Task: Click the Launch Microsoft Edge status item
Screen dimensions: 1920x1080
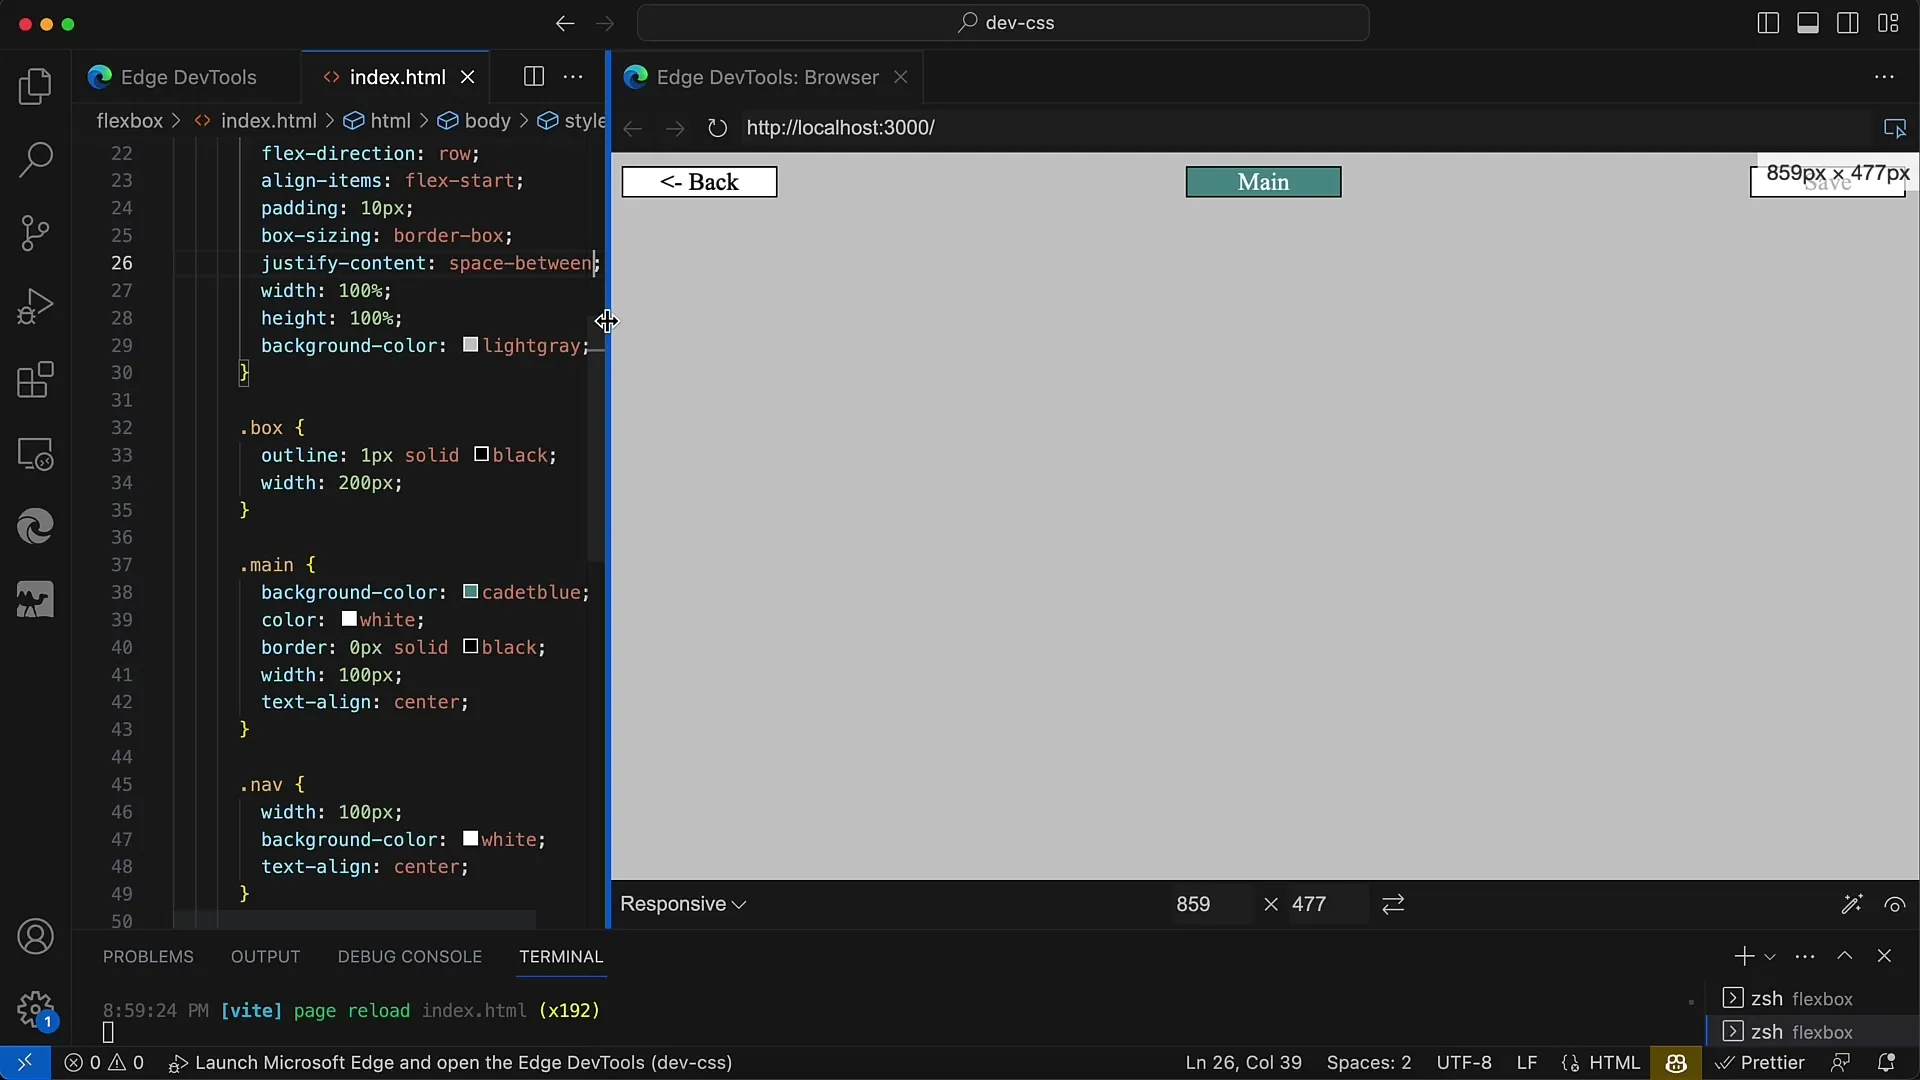Action: (451, 1063)
